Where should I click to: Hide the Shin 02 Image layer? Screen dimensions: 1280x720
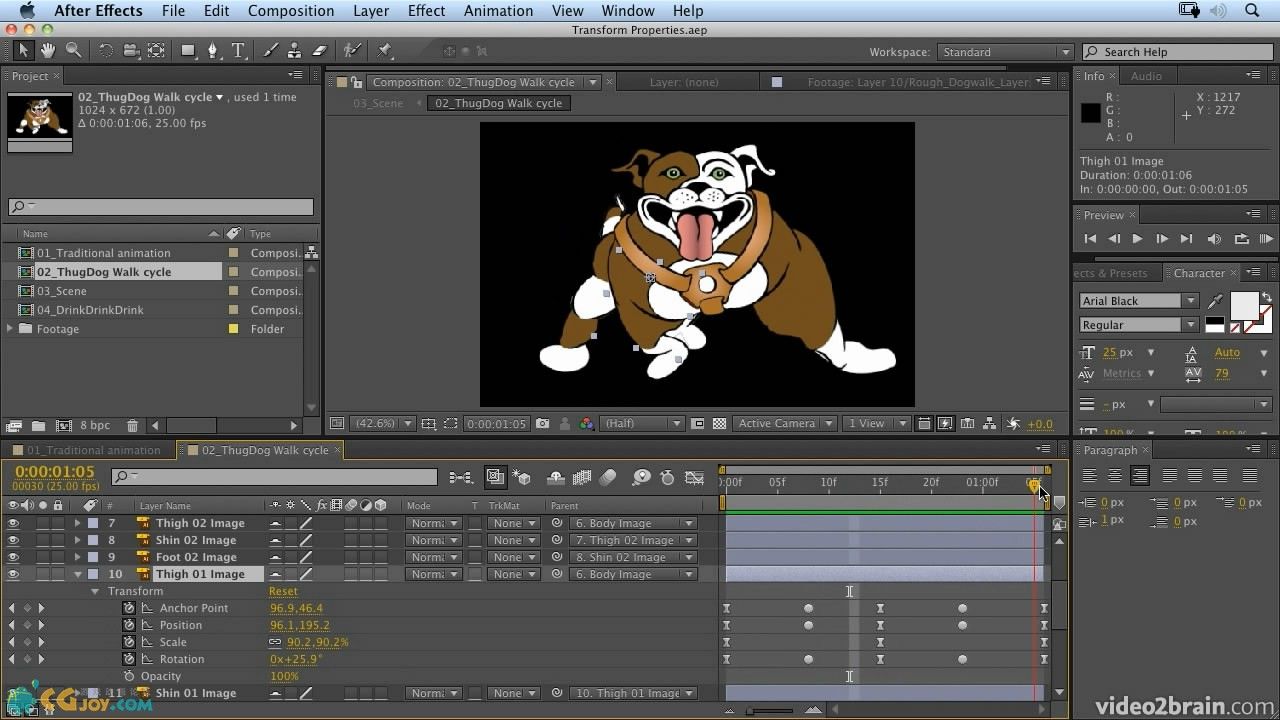[x=13, y=540]
